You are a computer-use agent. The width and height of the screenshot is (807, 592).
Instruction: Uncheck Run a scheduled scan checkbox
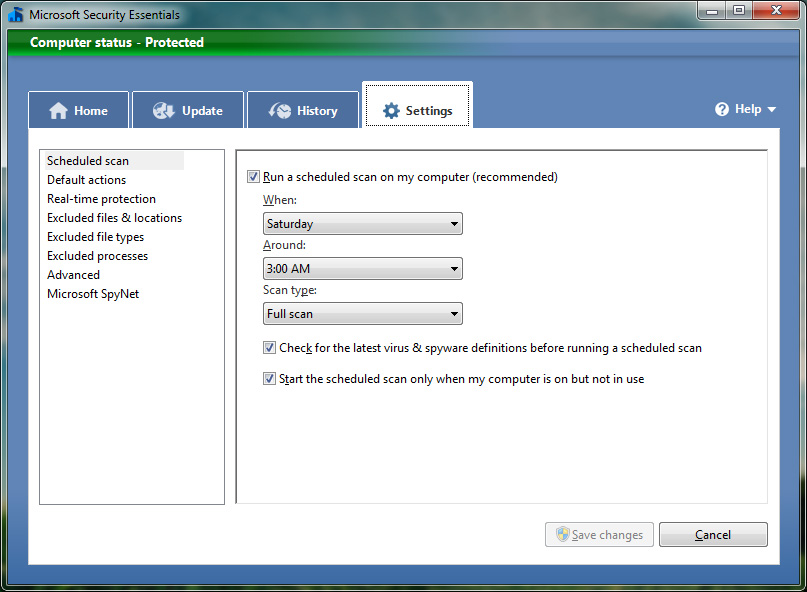[253, 177]
